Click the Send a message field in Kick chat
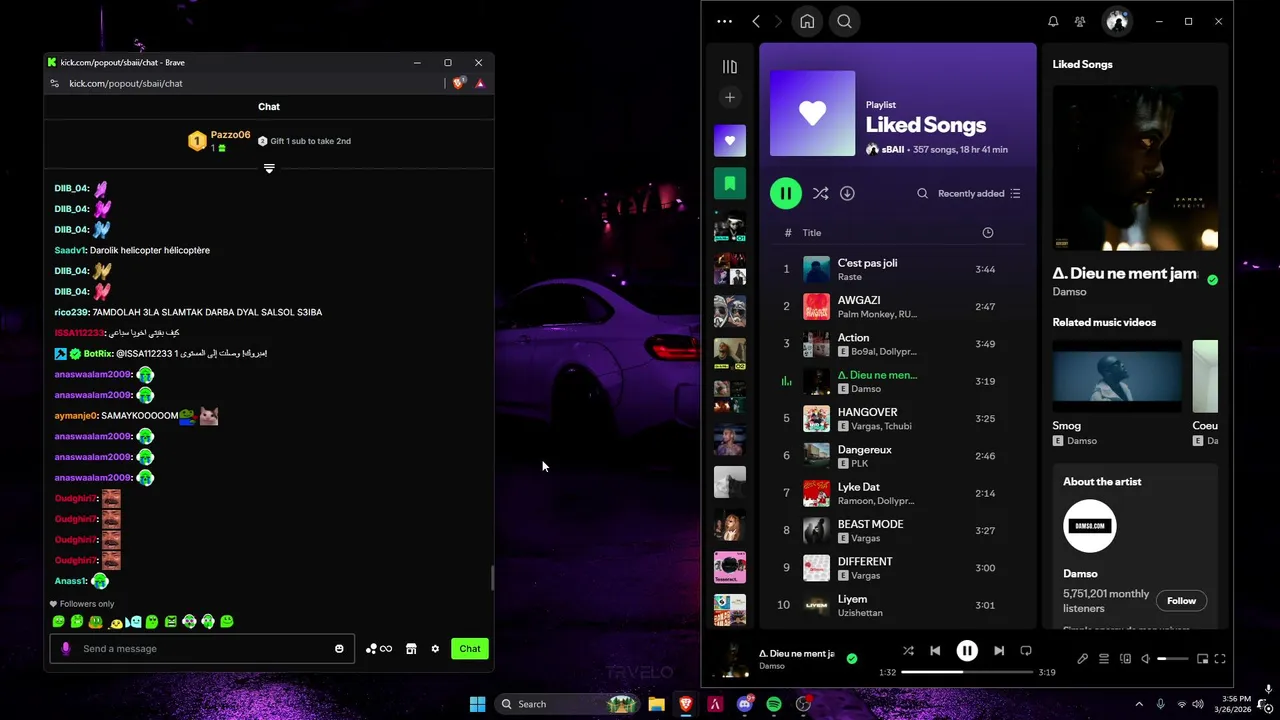This screenshot has height=720, width=1280. pos(202,648)
